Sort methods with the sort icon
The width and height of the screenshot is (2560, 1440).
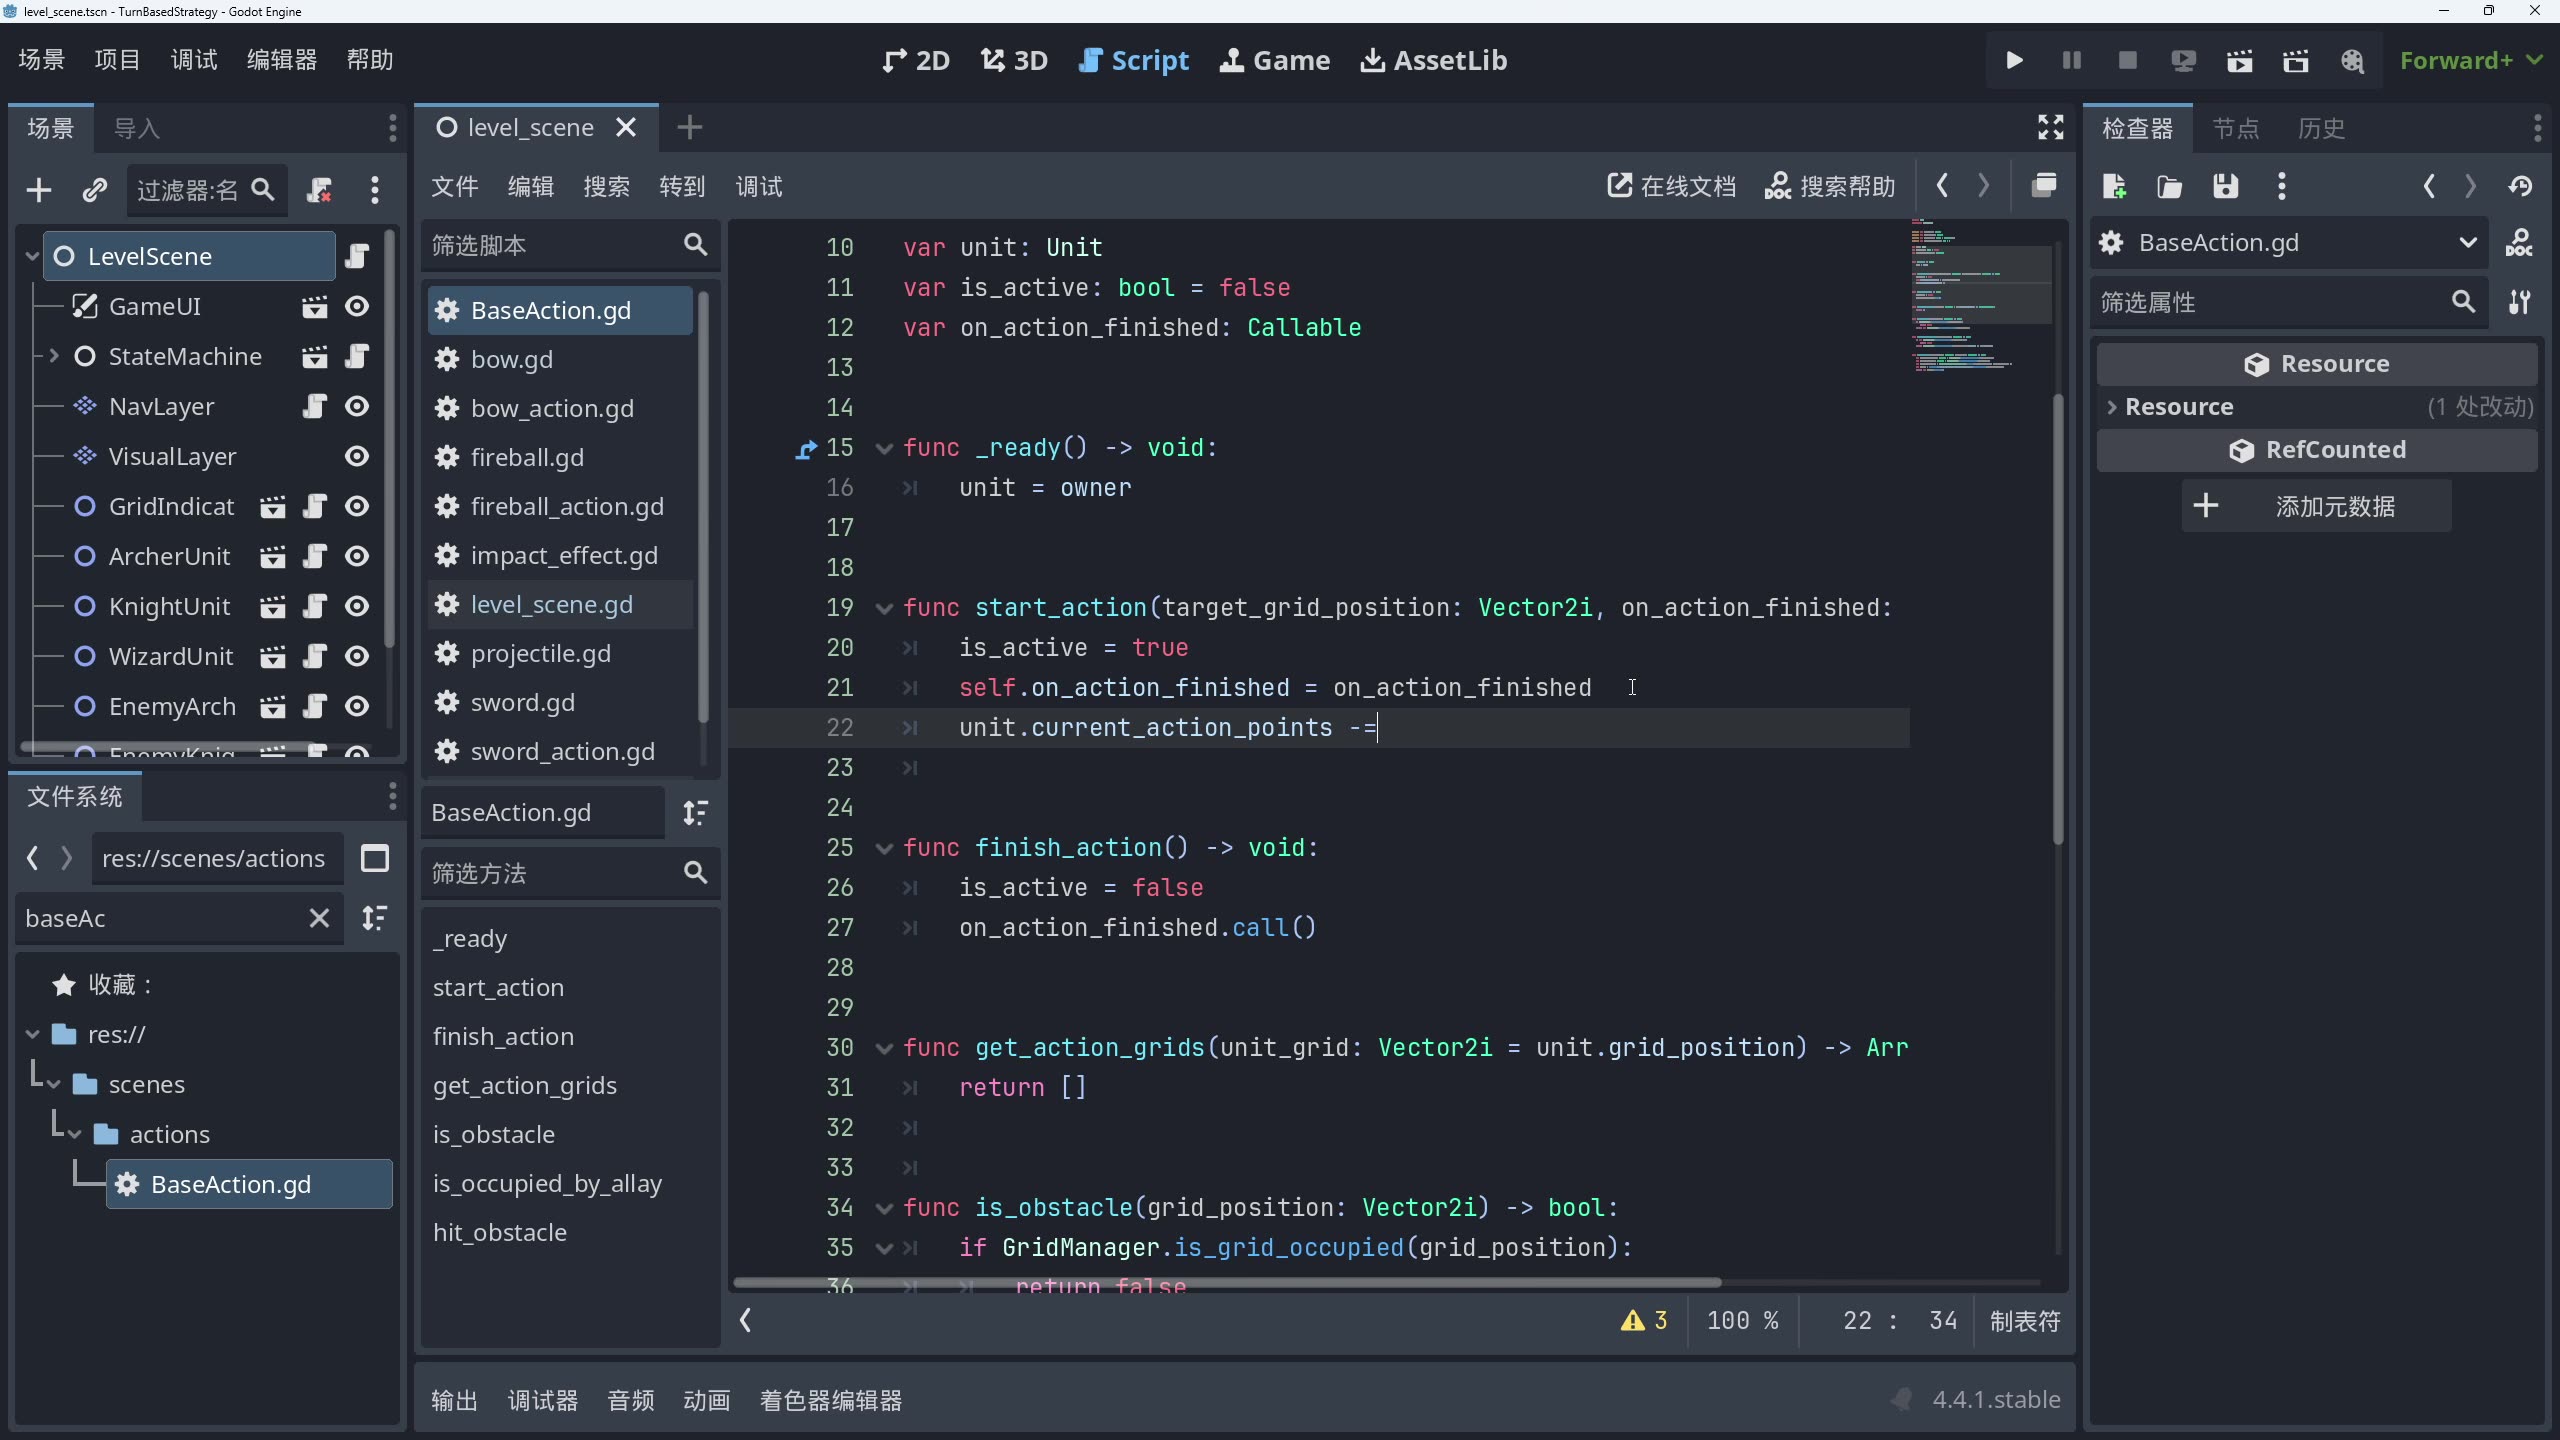click(697, 812)
